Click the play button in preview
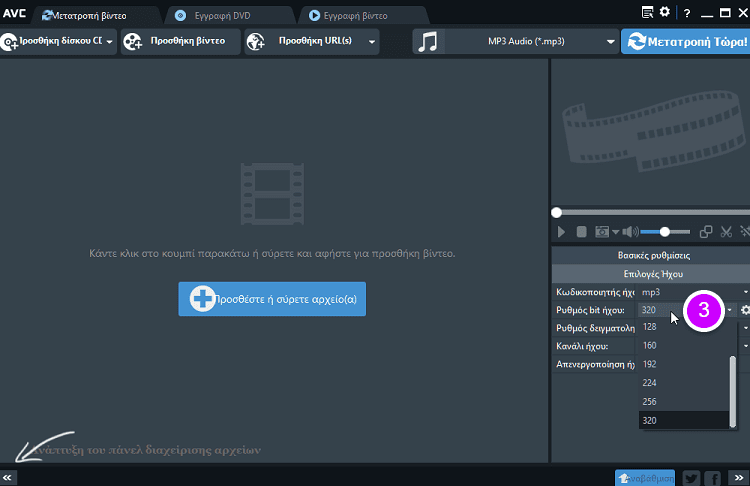 coord(561,232)
